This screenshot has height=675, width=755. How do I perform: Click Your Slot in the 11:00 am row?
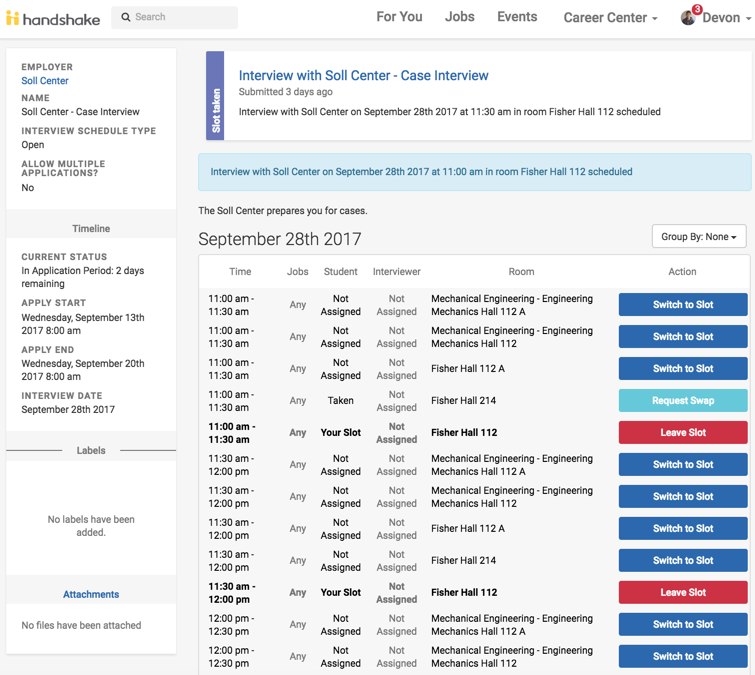[x=340, y=432]
